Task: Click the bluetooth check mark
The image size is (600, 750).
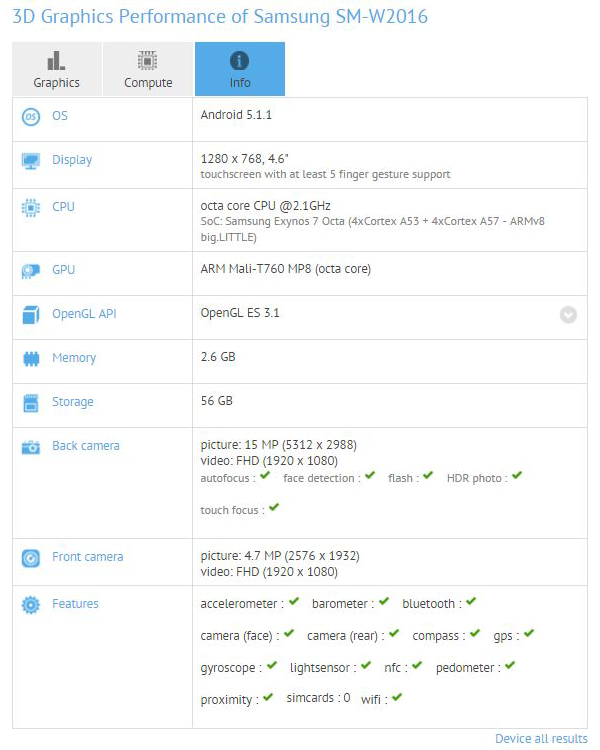Action: [x=471, y=601]
